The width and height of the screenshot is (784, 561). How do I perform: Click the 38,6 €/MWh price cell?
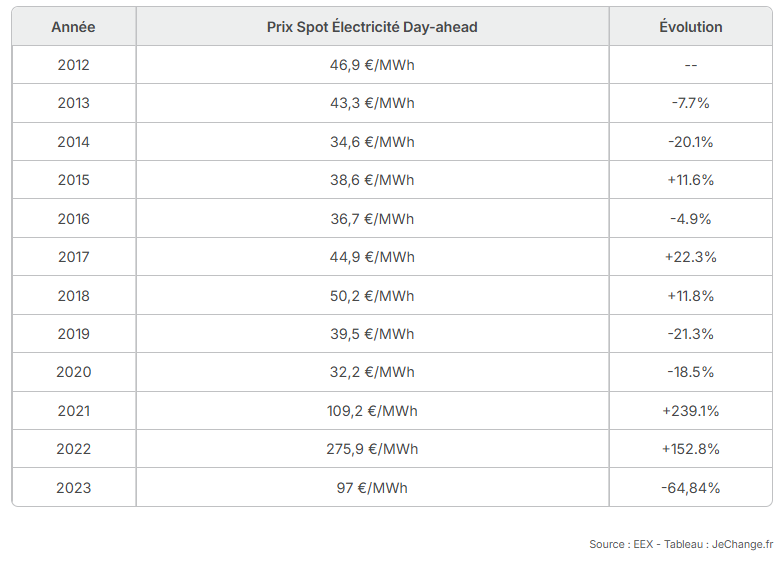pyautogui.click(x=372, y=180)
